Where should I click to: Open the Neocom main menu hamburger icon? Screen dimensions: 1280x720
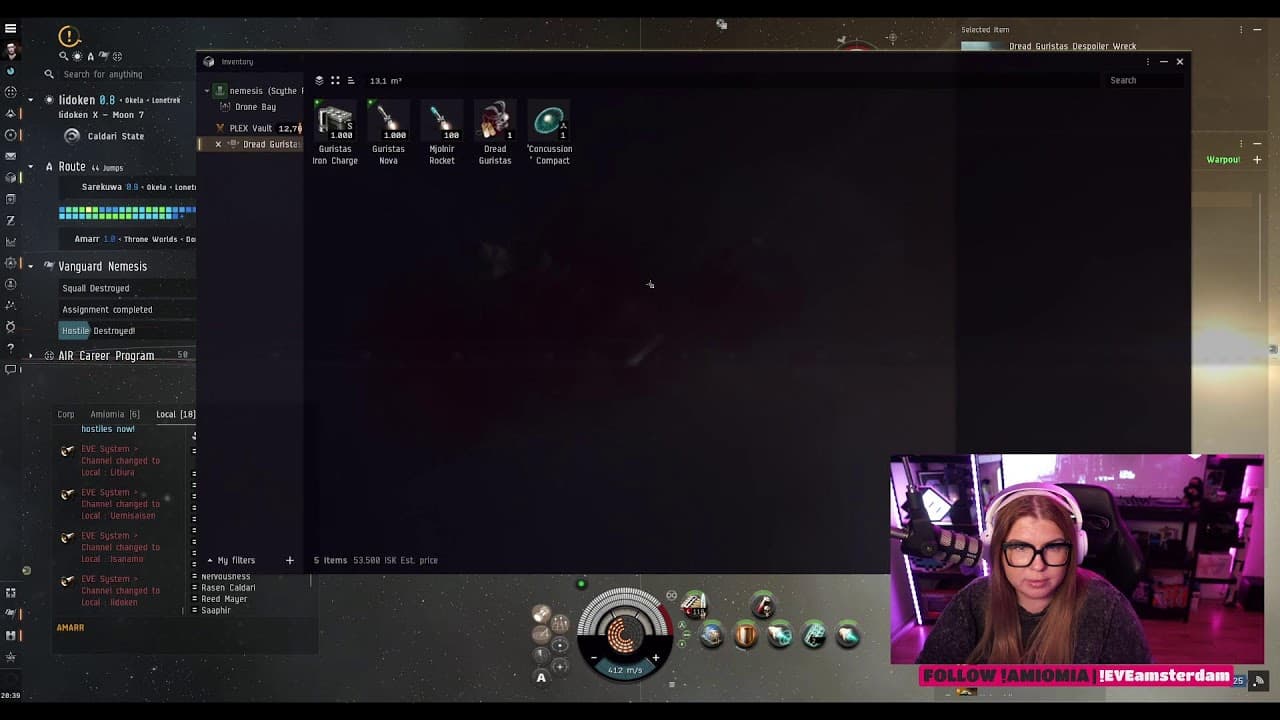11,28
